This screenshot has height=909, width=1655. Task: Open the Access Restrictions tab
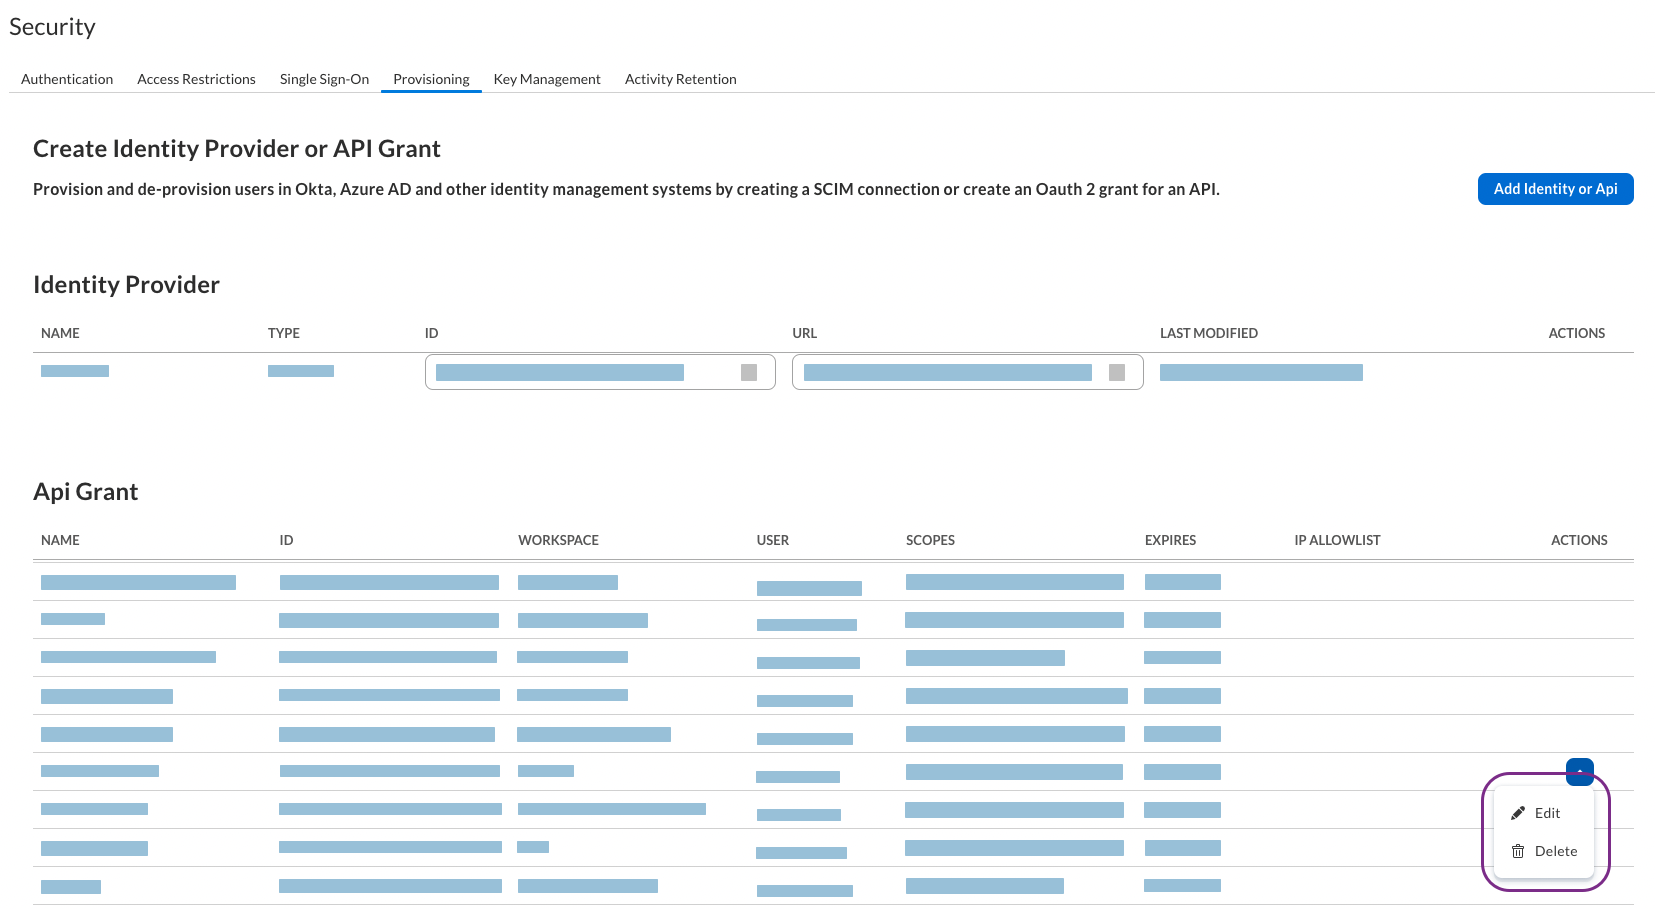click(196, 79)
